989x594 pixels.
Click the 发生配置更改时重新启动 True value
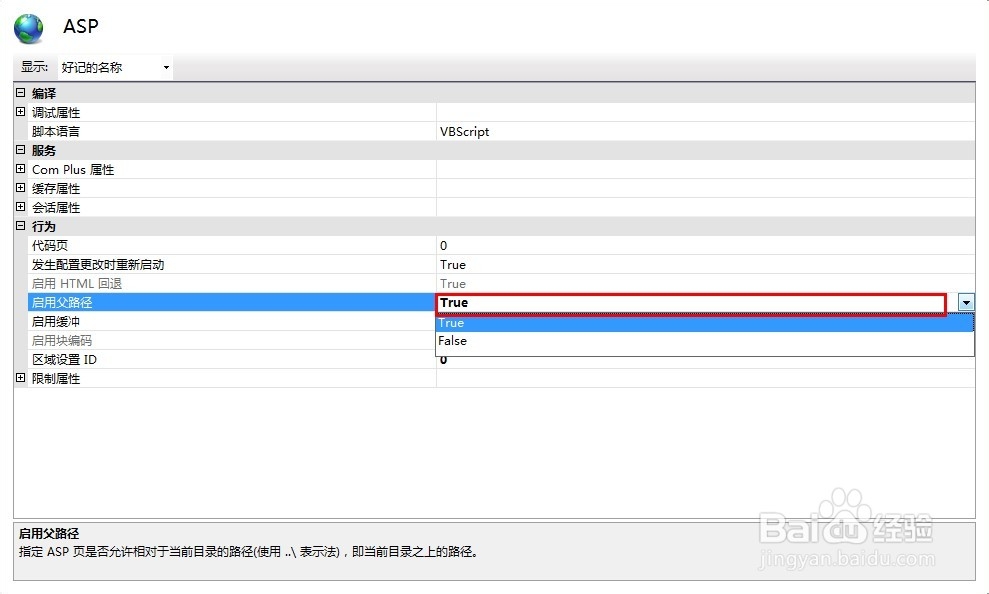[453, 265]
